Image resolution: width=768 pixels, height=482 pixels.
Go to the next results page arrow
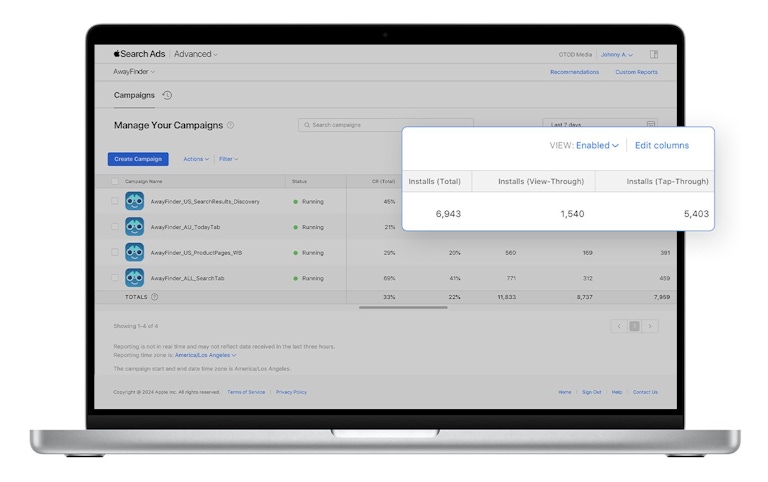pos(650,326)
